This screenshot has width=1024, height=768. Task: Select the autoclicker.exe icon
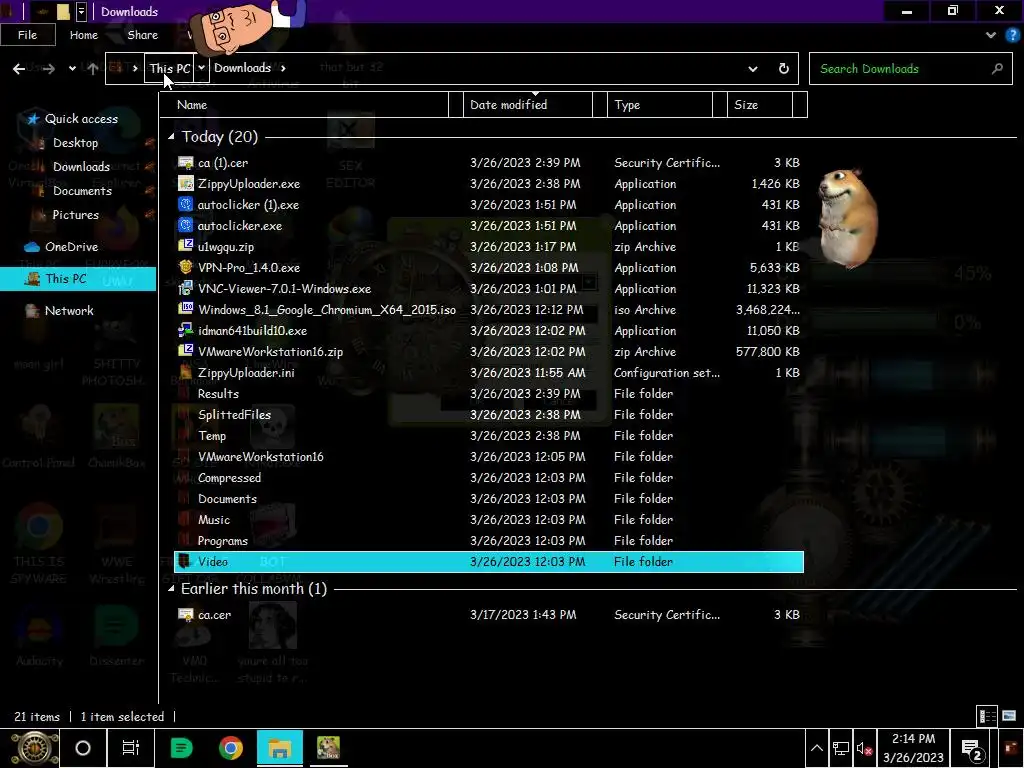[185, 225]
